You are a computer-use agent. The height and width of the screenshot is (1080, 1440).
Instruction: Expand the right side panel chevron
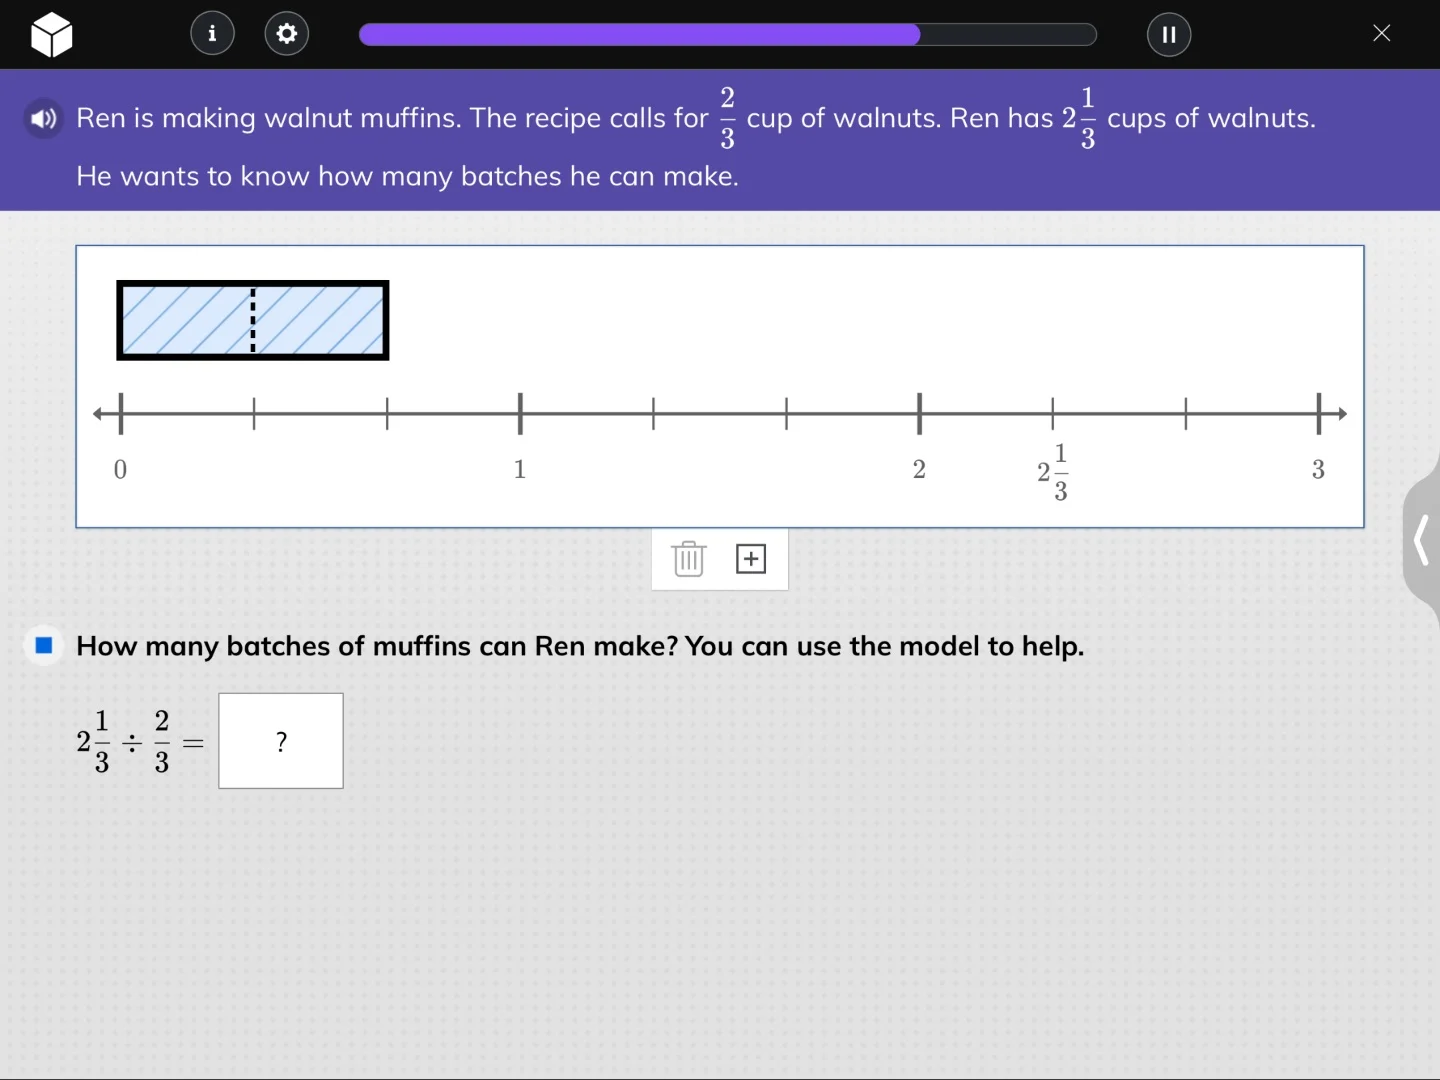click(1421, 541)
